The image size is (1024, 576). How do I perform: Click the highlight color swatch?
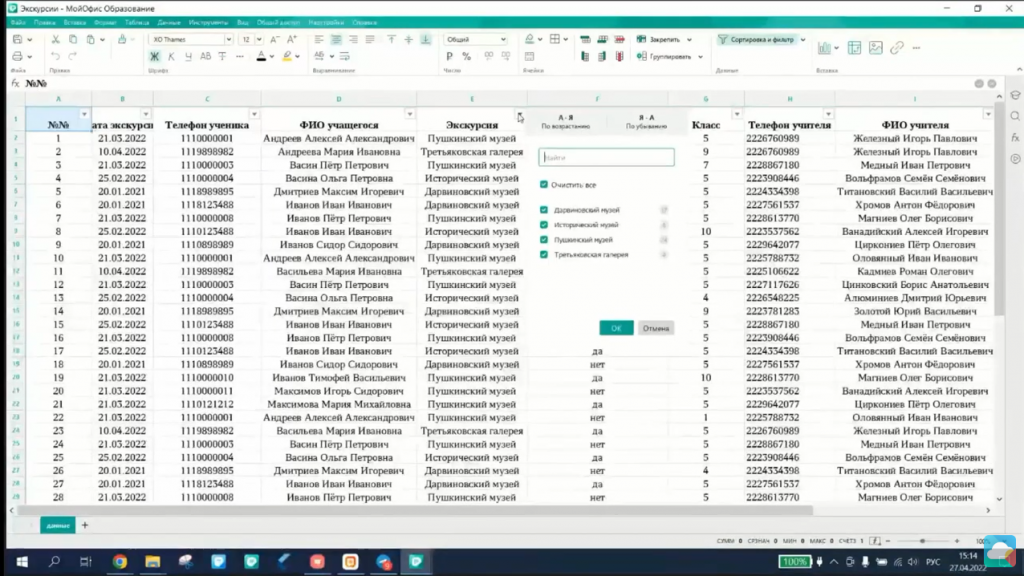(287, 56)
